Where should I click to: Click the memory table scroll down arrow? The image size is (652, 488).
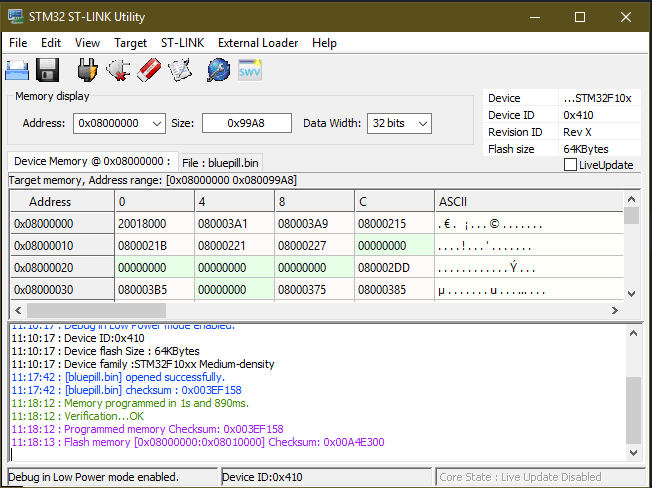[631, 293]
